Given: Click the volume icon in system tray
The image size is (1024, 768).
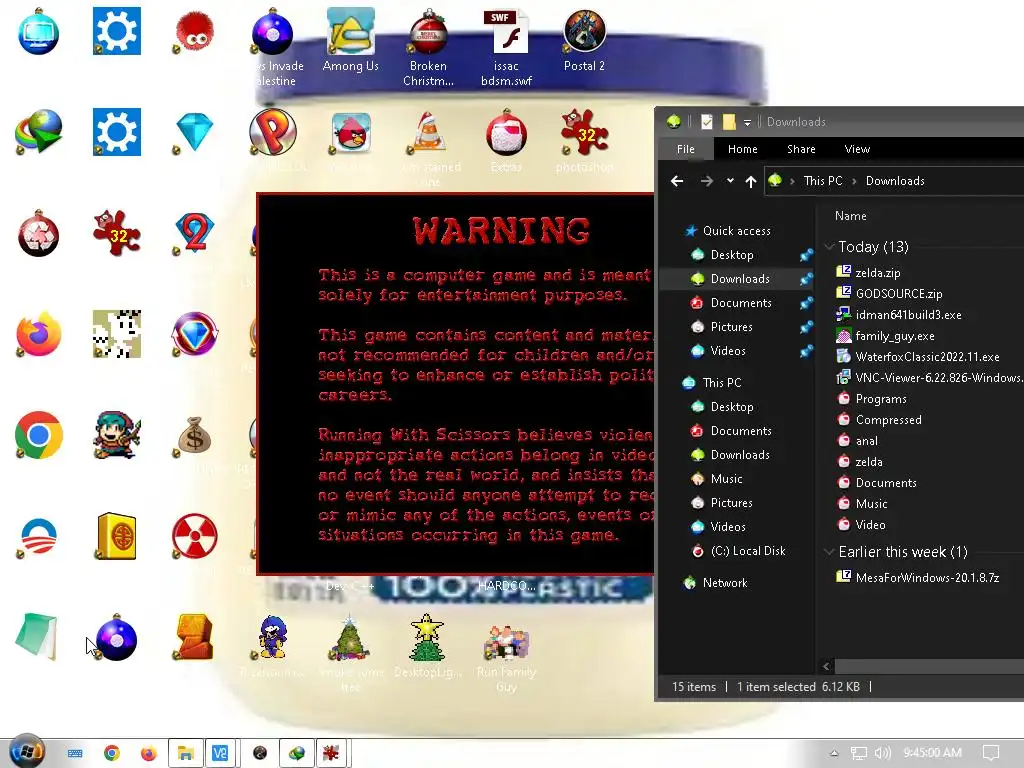Looking at the screenshot, I should pos(882,753).
